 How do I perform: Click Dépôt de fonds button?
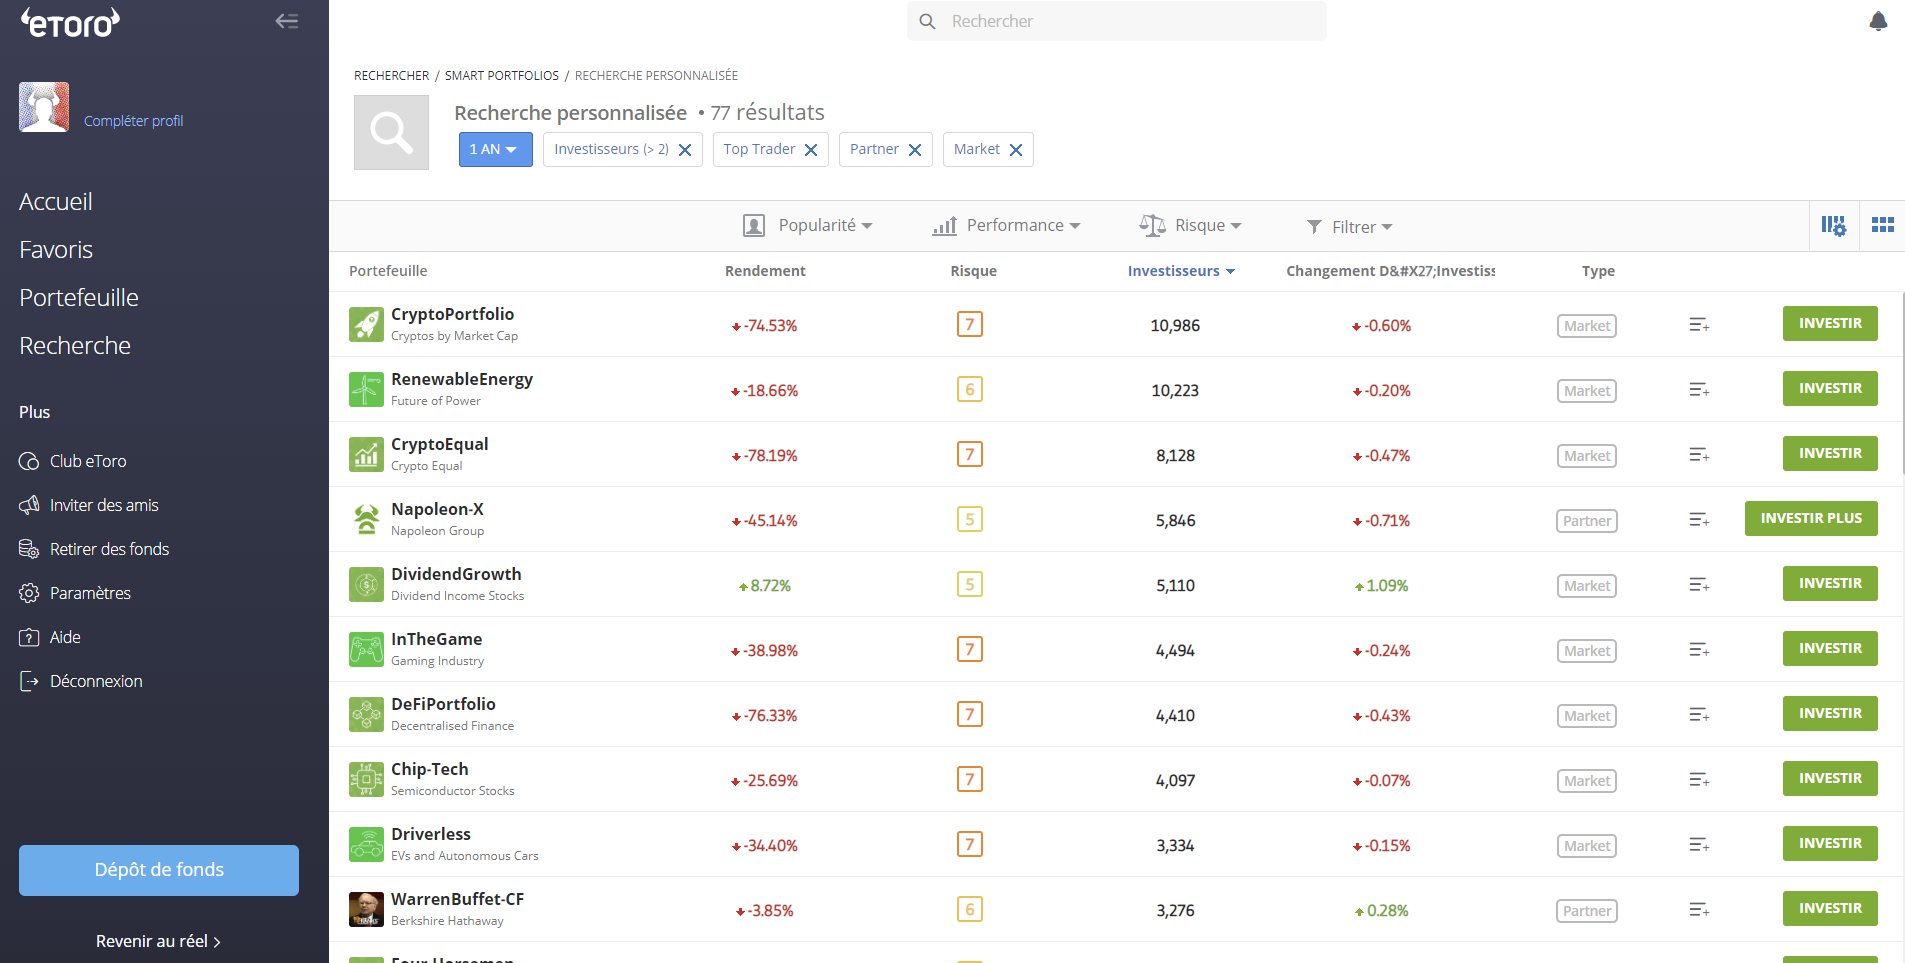(x=159, y=870)
